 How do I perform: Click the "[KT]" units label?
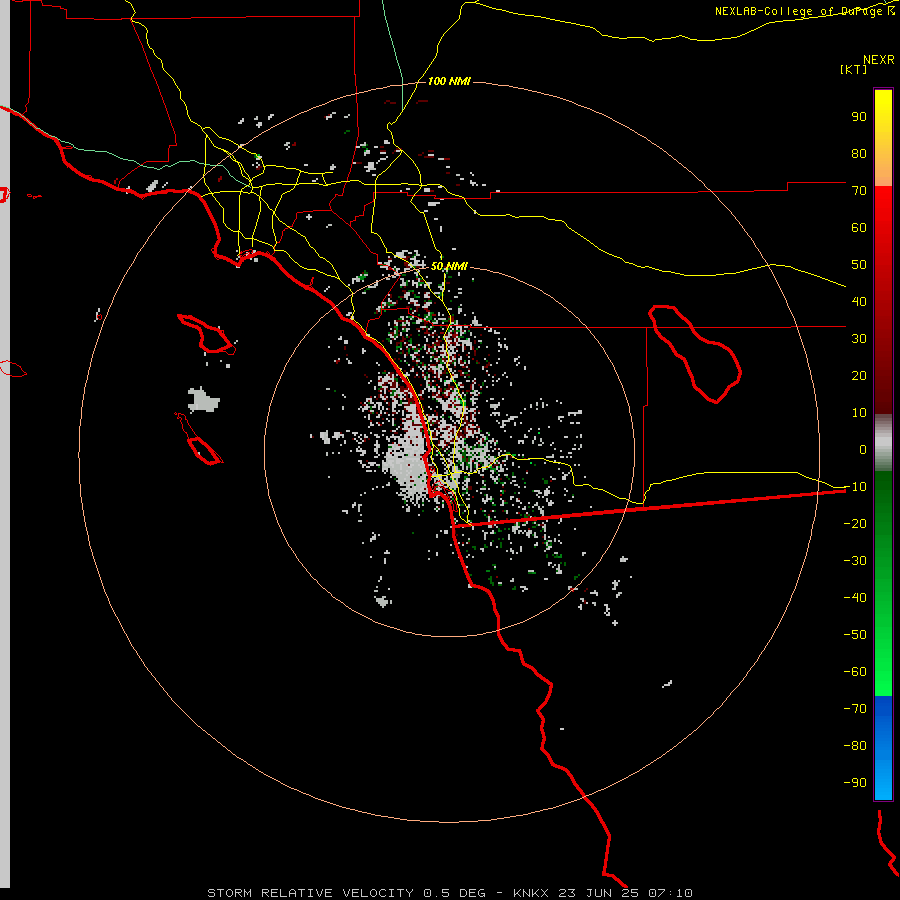pyautogui.click(x=854, y=69)
